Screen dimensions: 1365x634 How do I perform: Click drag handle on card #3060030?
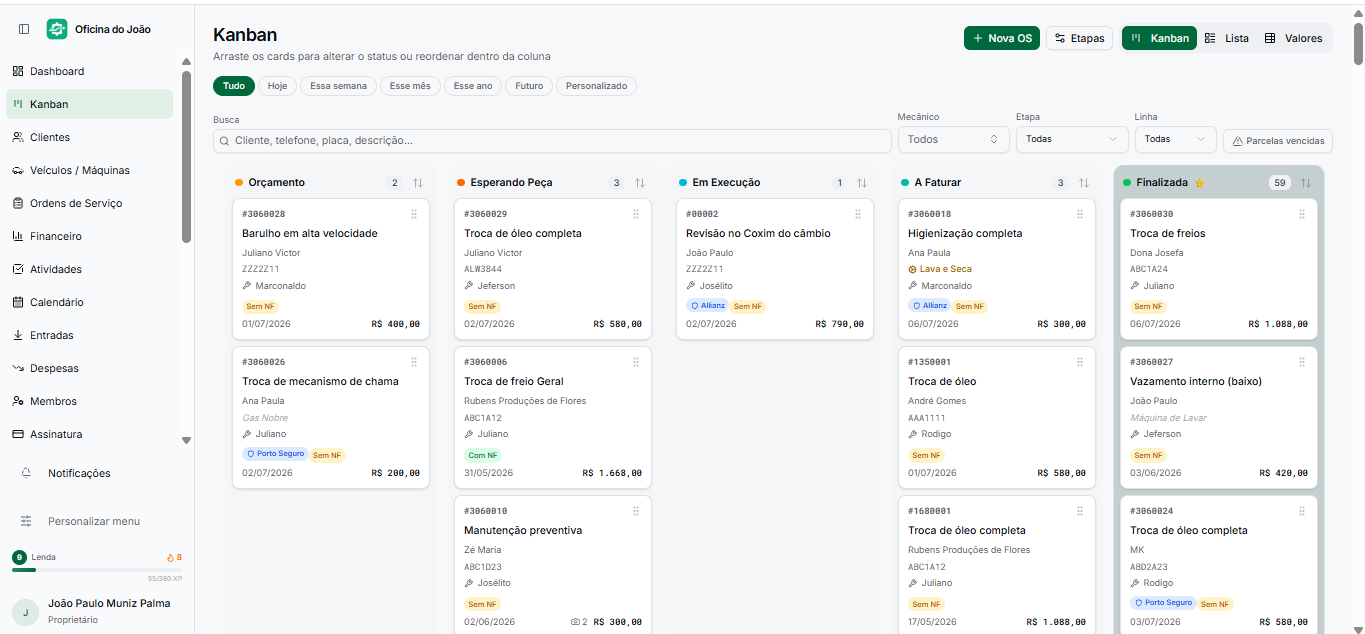(1302, 214)
